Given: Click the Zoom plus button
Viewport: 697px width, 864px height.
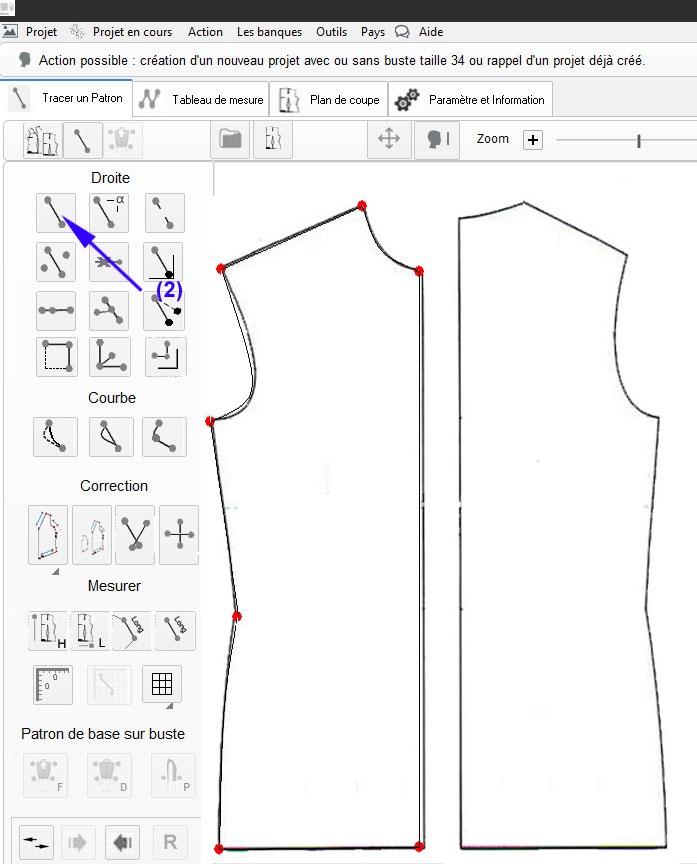Looking at the screenshot, I should click(533, 140).
